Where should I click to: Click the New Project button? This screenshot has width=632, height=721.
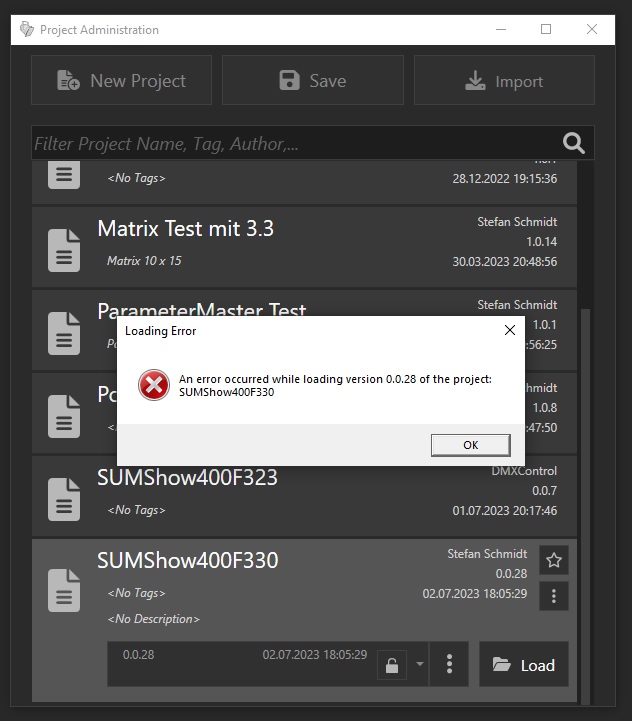121,81
